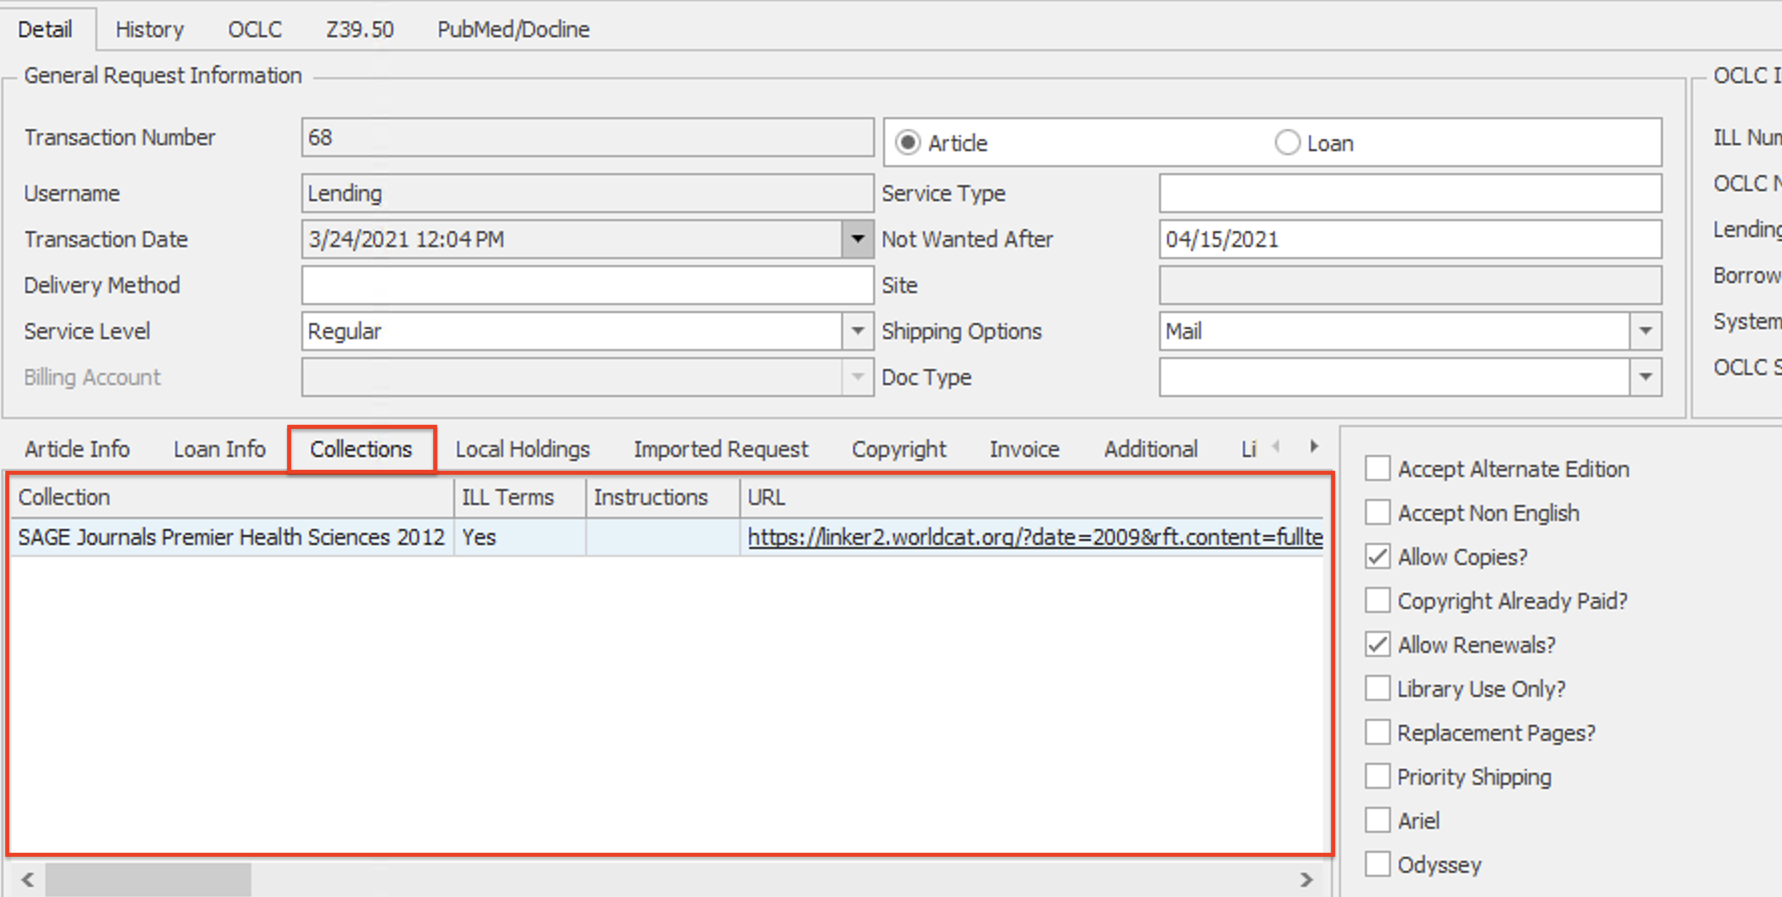Viewport: 1782px width, 897px height.
Task: Click the Not Wanted After date field
Action: click(1409, 240)
